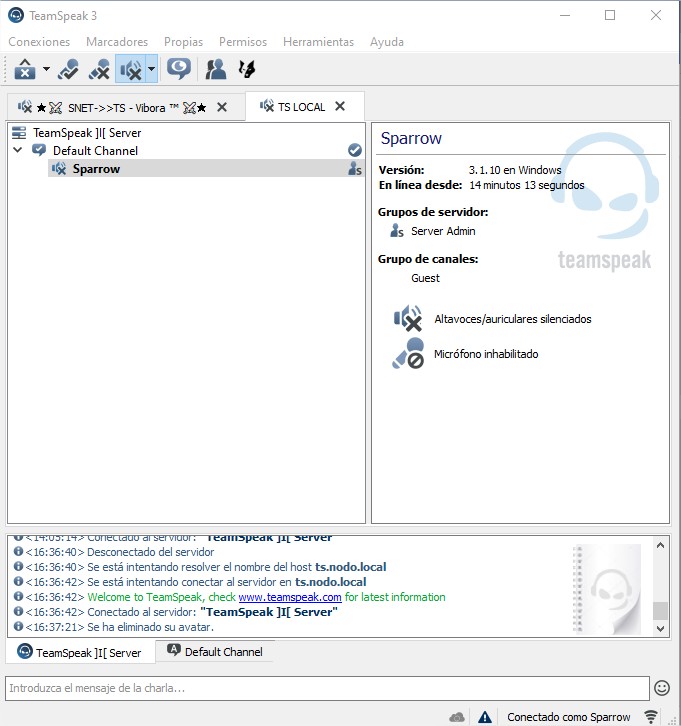The width and height of the screenshot is (681, 726).
Task: Click 'Server Admin' group text
Action: [x=443, y=231]
